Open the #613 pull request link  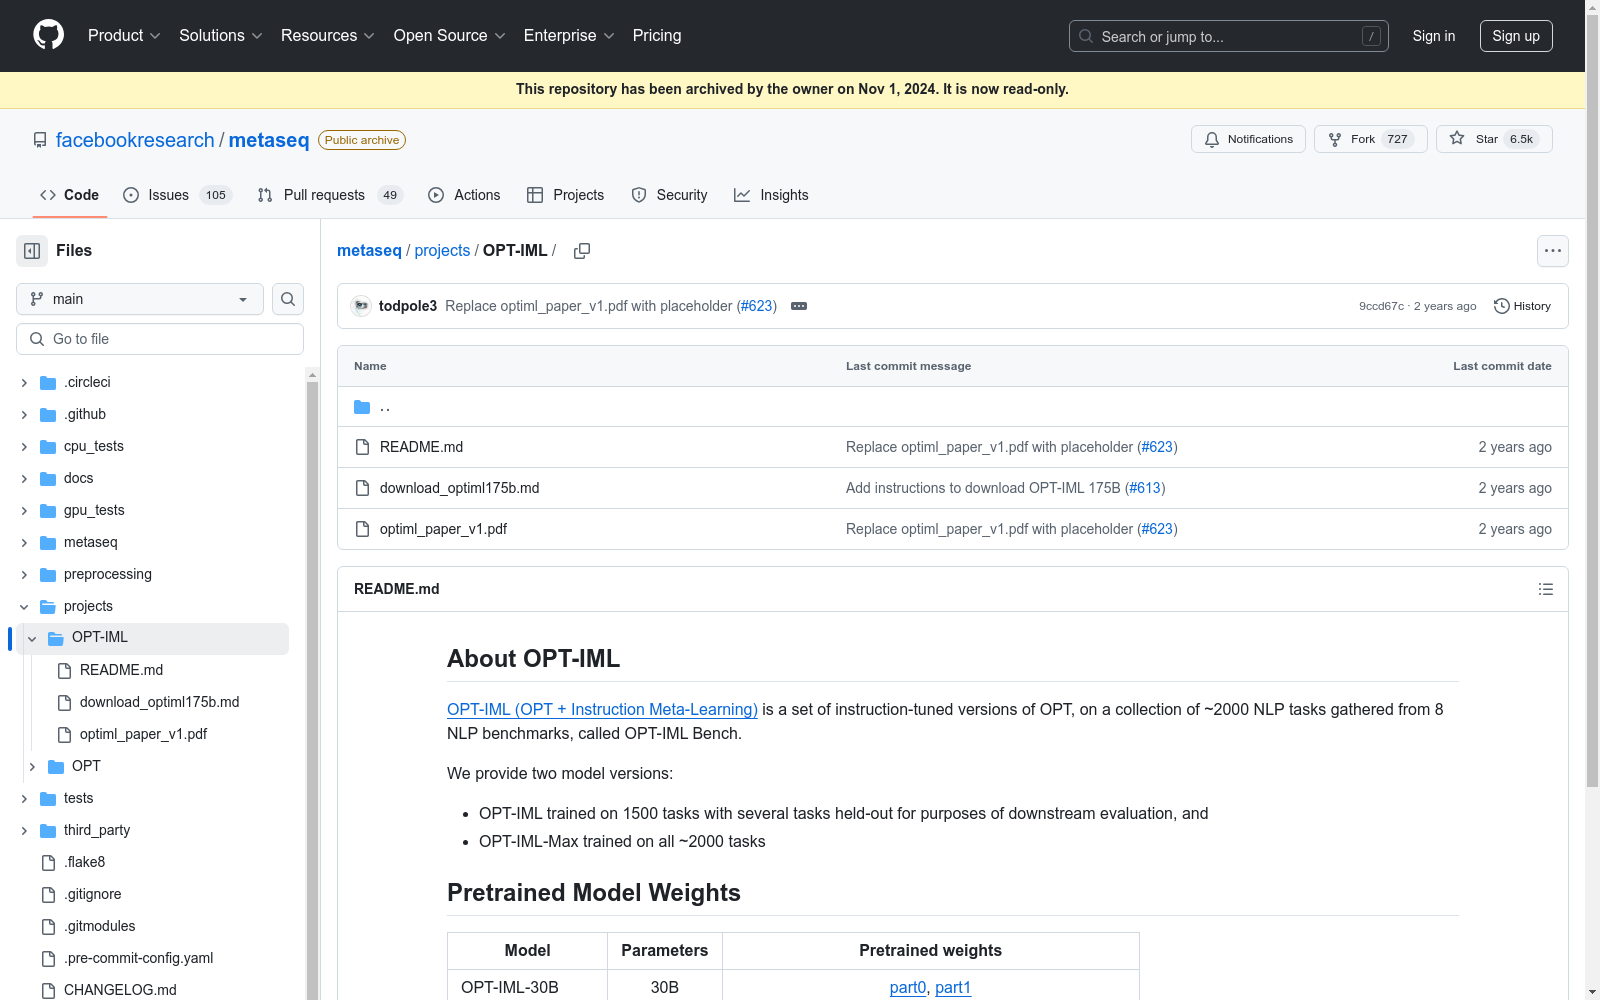[1145, 488]
